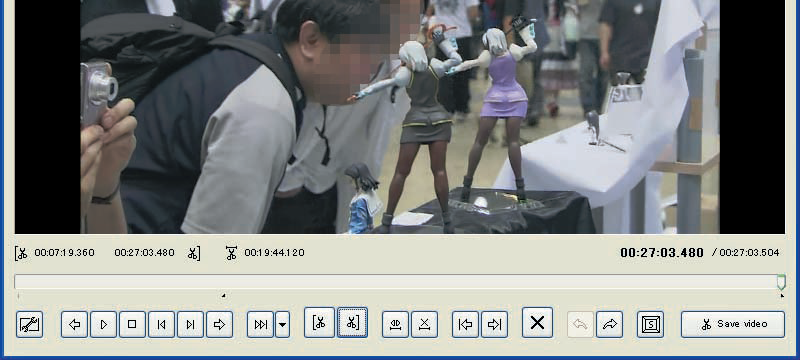Set selection start with left-bracket scissors
Viewport: 800px width, 360px height.
click(319, 322)
